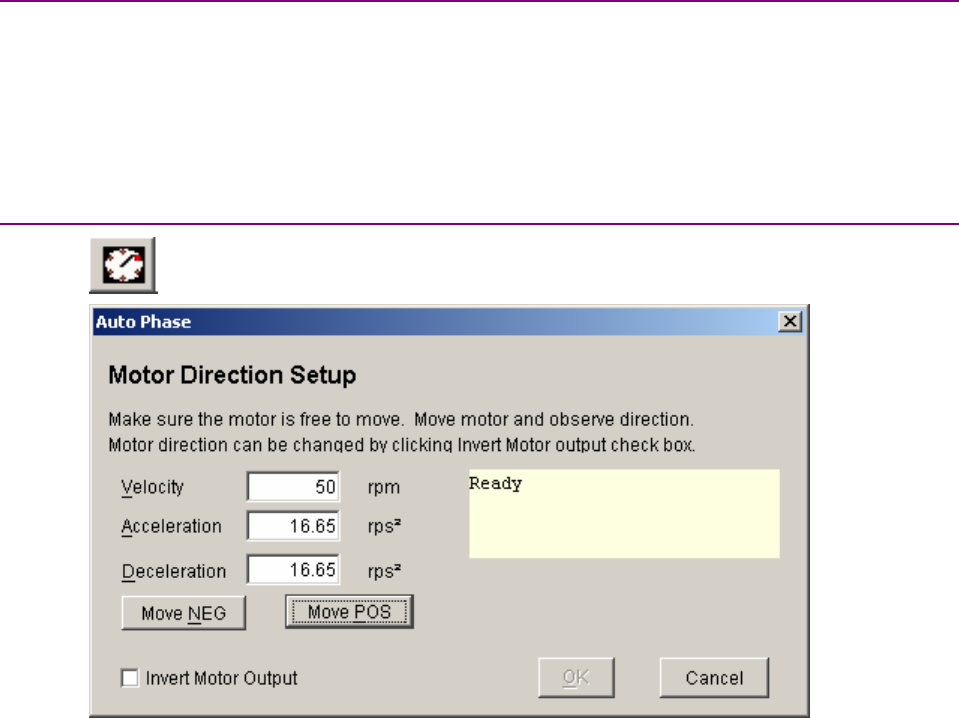Click the rpm unit text
959x718 pixels.
(383, 488)
